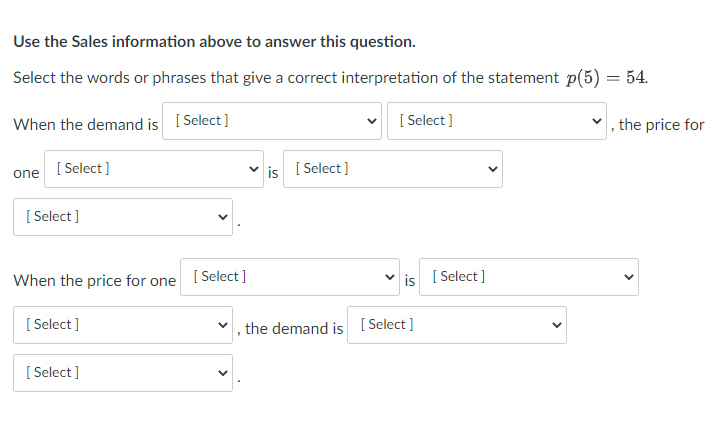
Task: Open the last dropdown ending the second sentence
Action: [123, 373]
